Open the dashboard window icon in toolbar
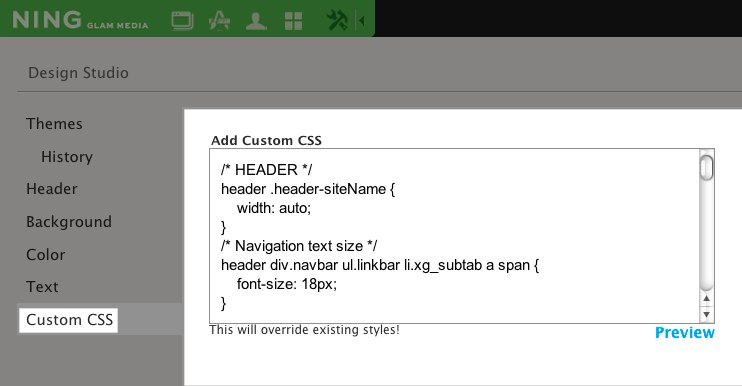The height and width of the screenshot is (386, 742). [182, 21]
